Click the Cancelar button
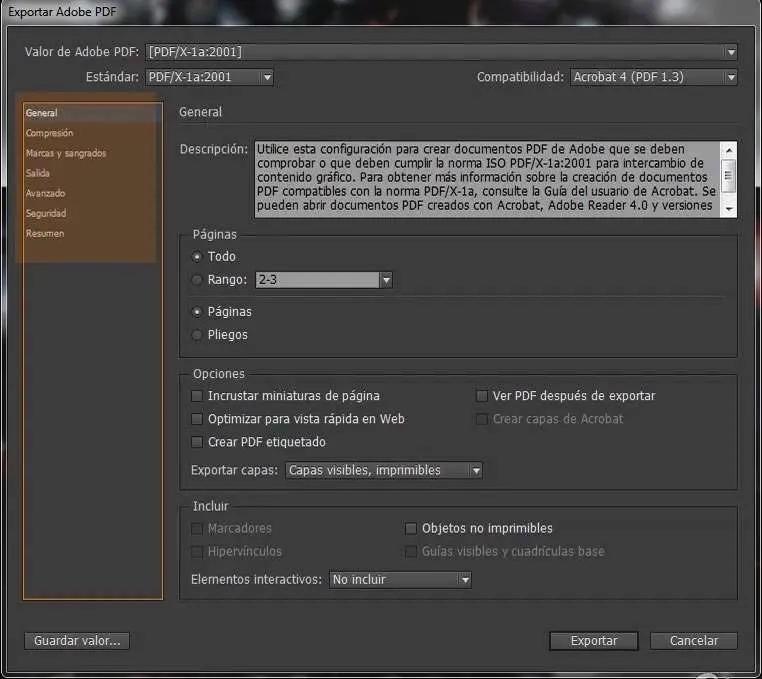 point(693,641)
